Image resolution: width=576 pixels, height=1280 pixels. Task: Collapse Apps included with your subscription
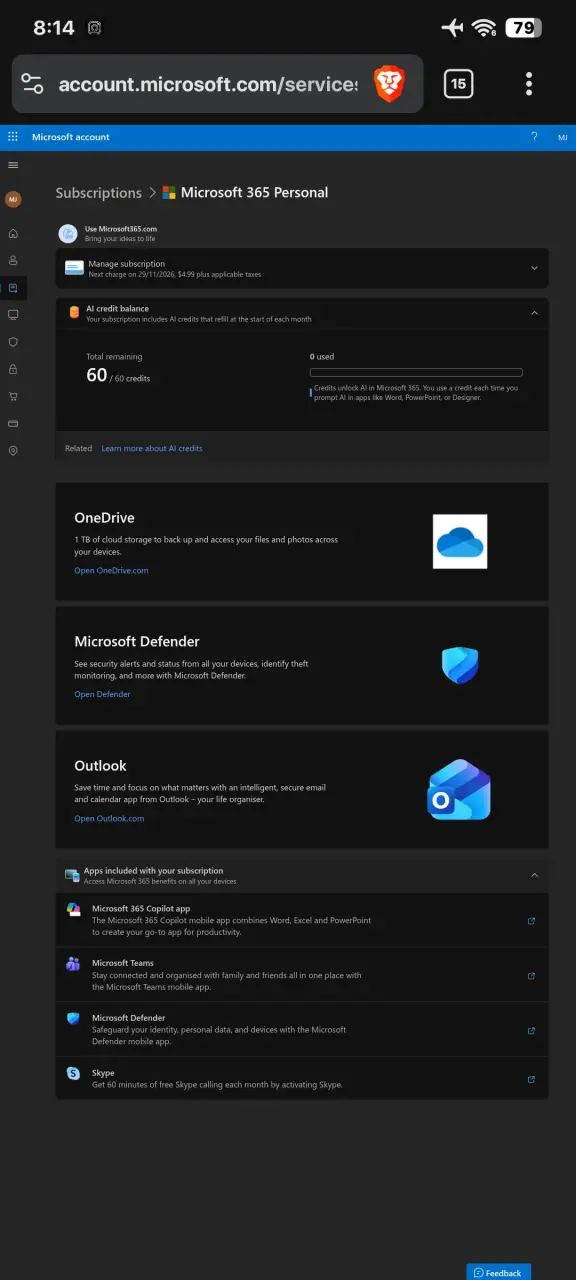click(534, 875)
